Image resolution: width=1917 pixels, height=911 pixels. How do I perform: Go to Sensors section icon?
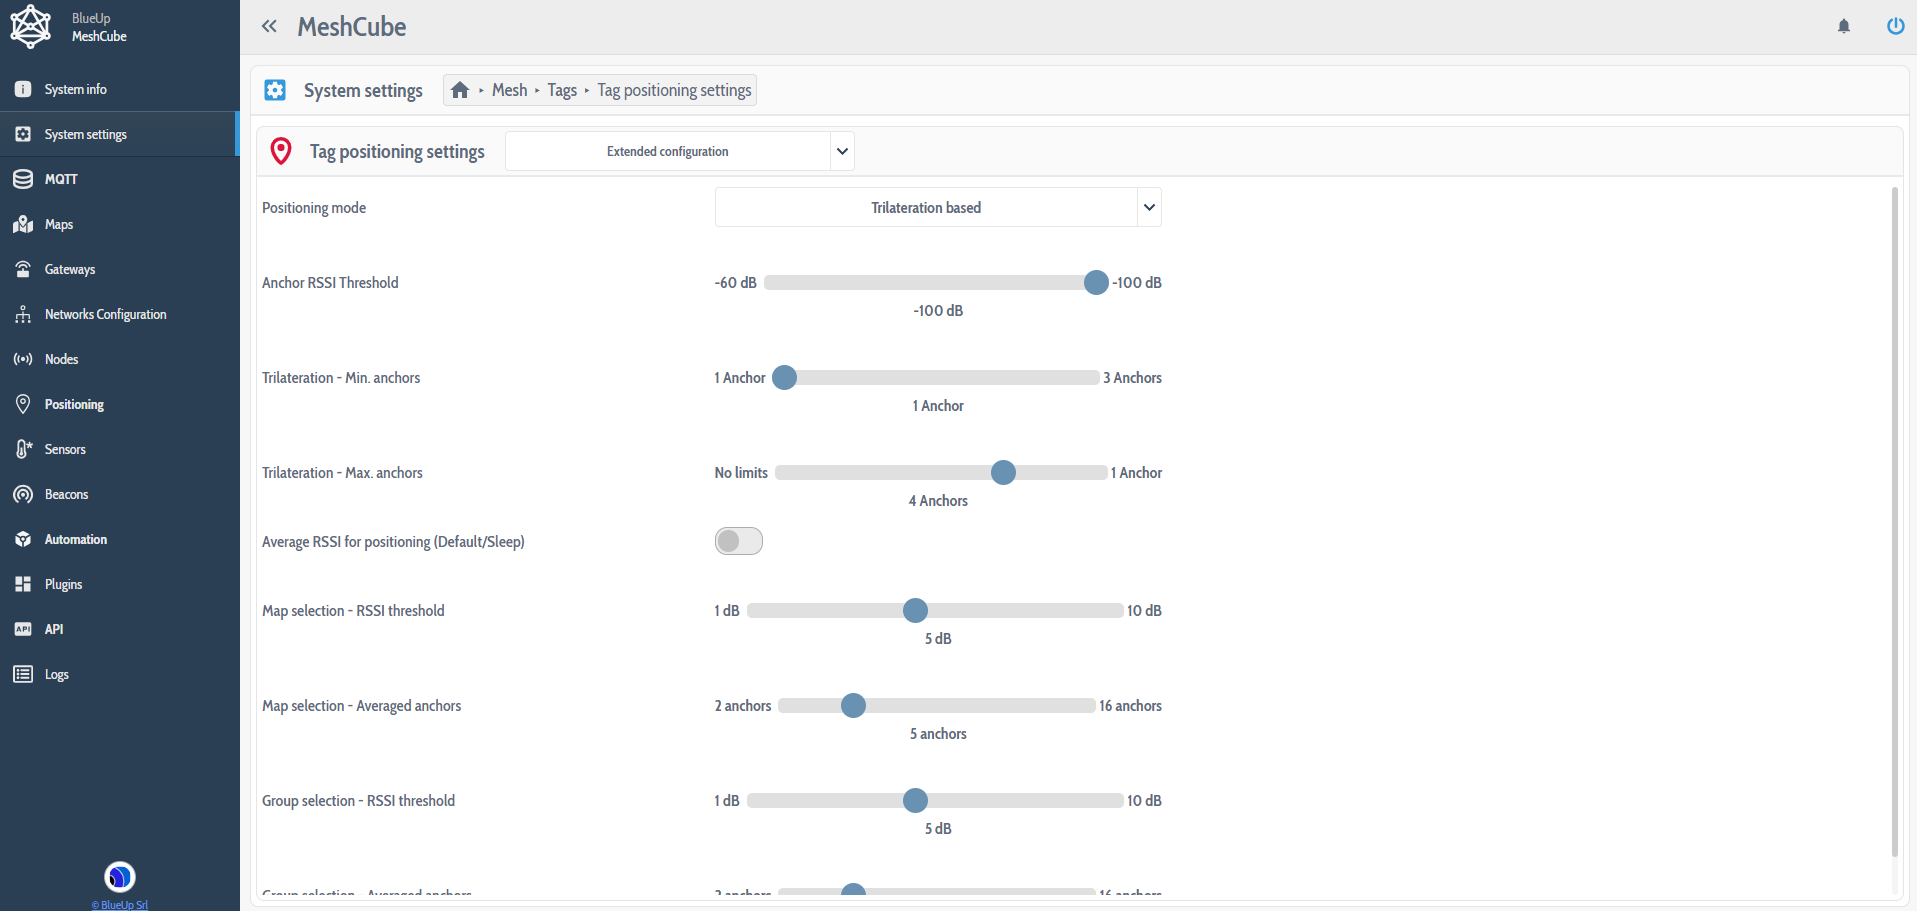tap(24, 450)
